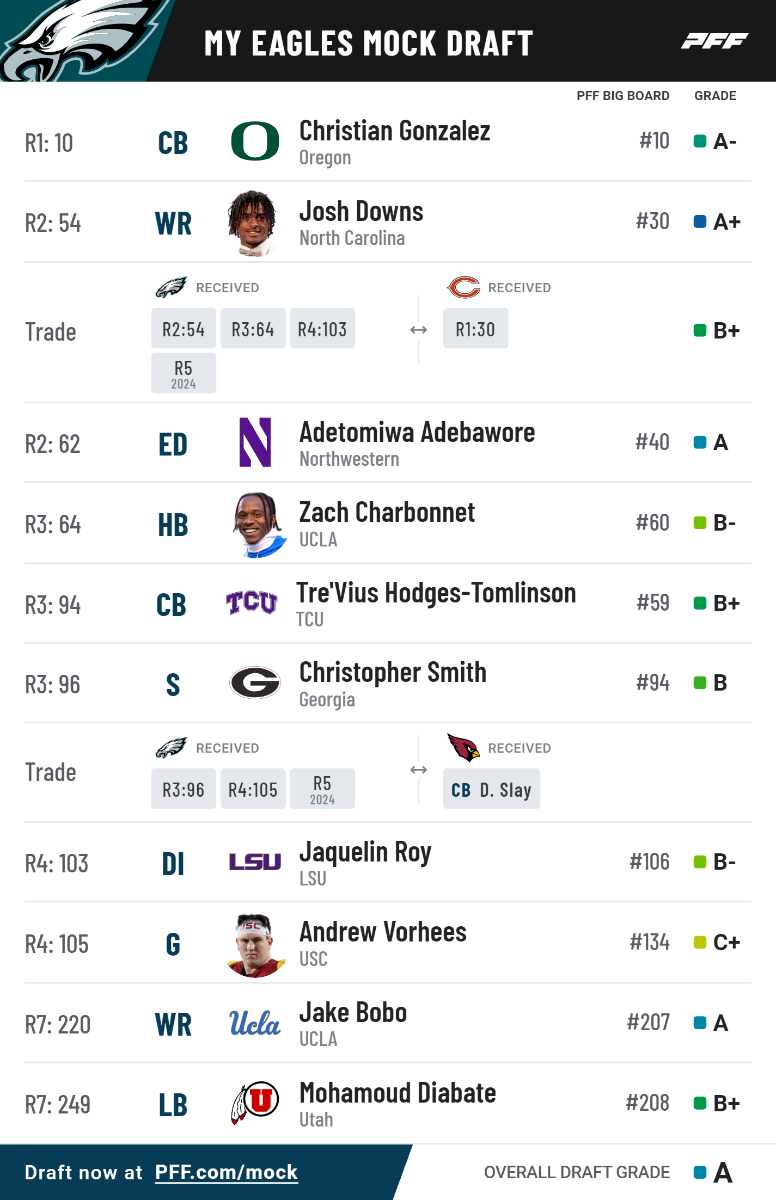This screenshot has height=1200, width=776.
Task: Click the Georgia G logo
Action: 255,683
